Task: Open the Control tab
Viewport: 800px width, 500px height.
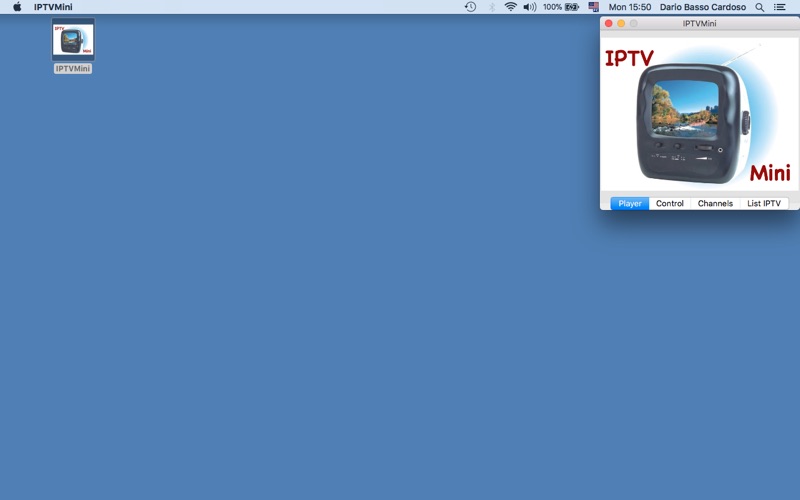Action: (669, 203)
